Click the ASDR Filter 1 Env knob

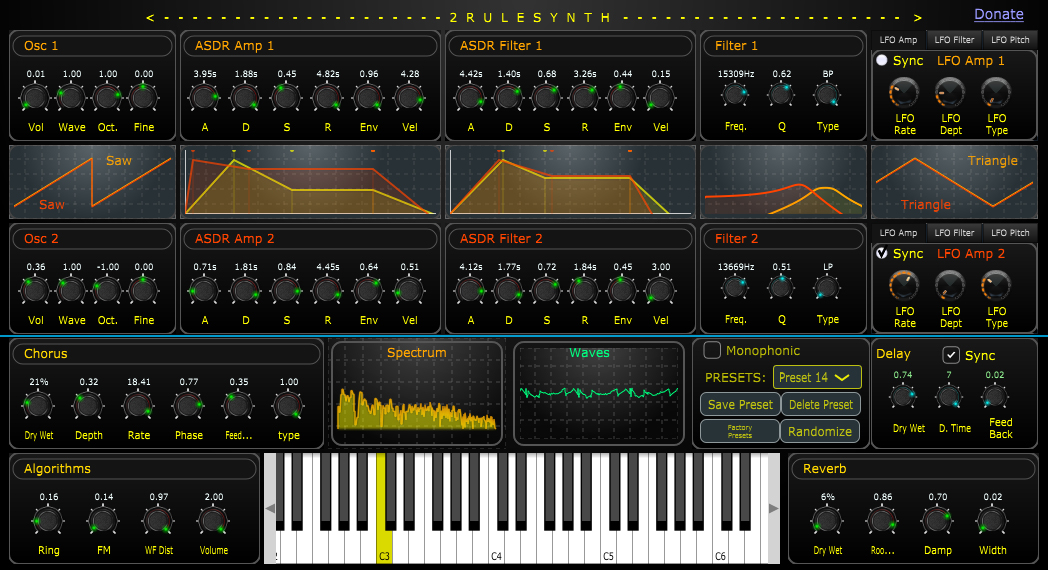click(622, 98)
